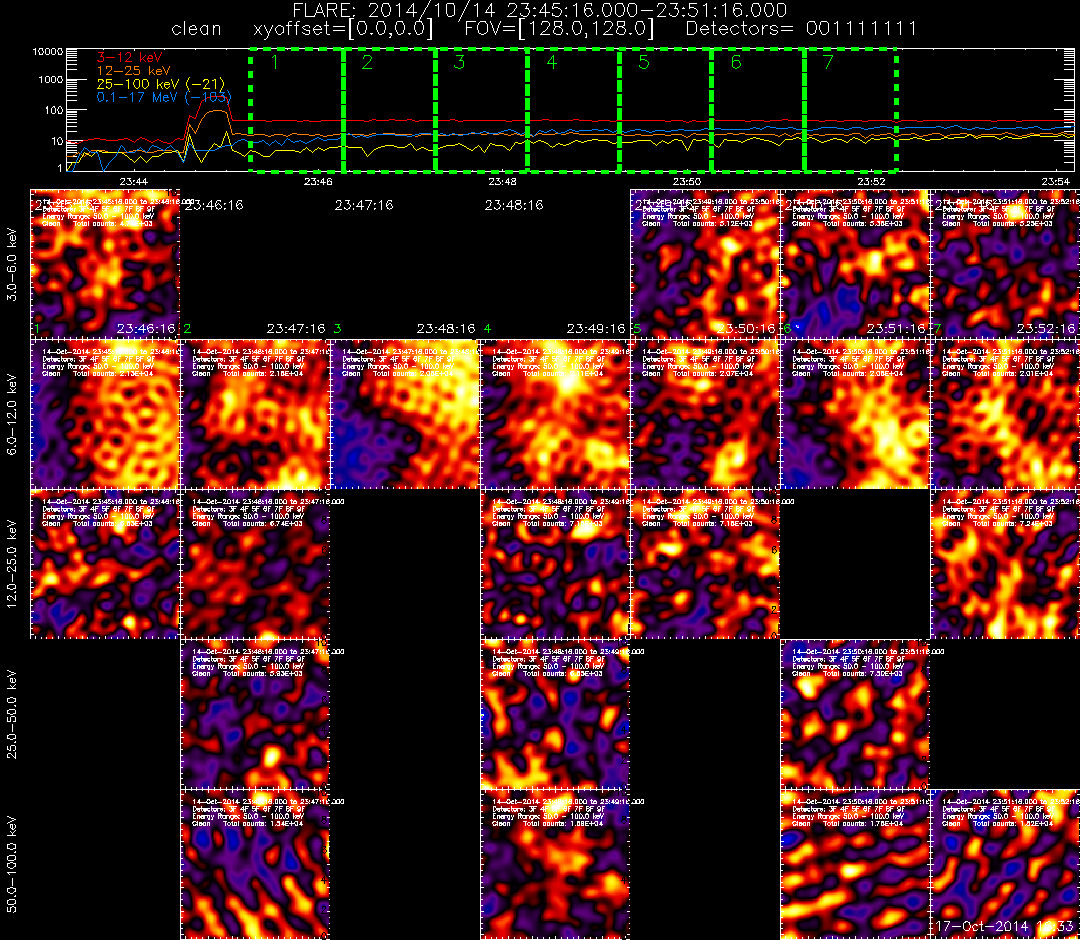This screenshot has width=1080, height=940.
Task: View the 12.0-25.0 keV image for interval 1
Action: coord(105,564)
